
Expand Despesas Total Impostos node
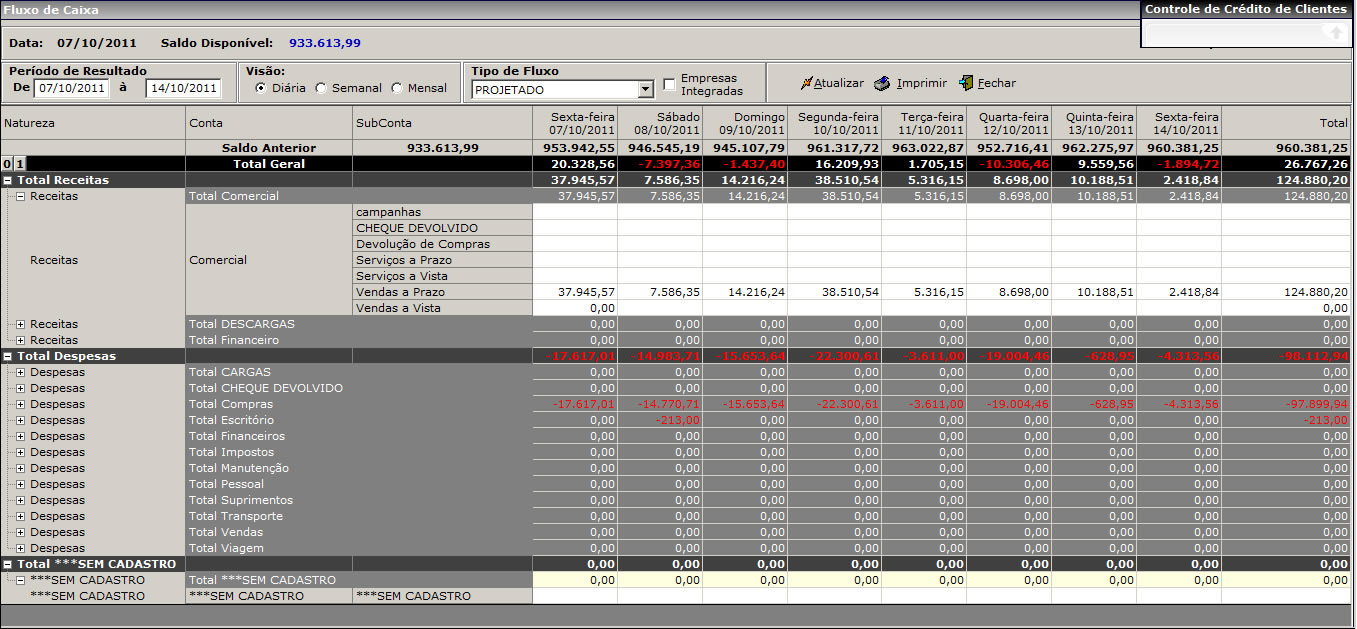[21, 452]
